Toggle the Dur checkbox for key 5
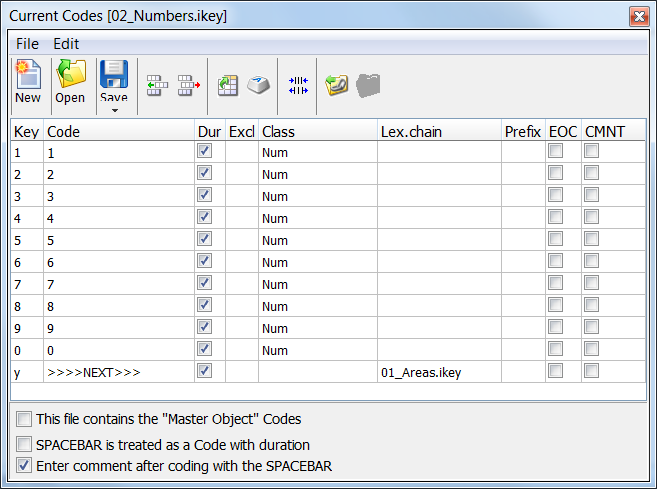 pyautogui.click(x=205, y=239)
